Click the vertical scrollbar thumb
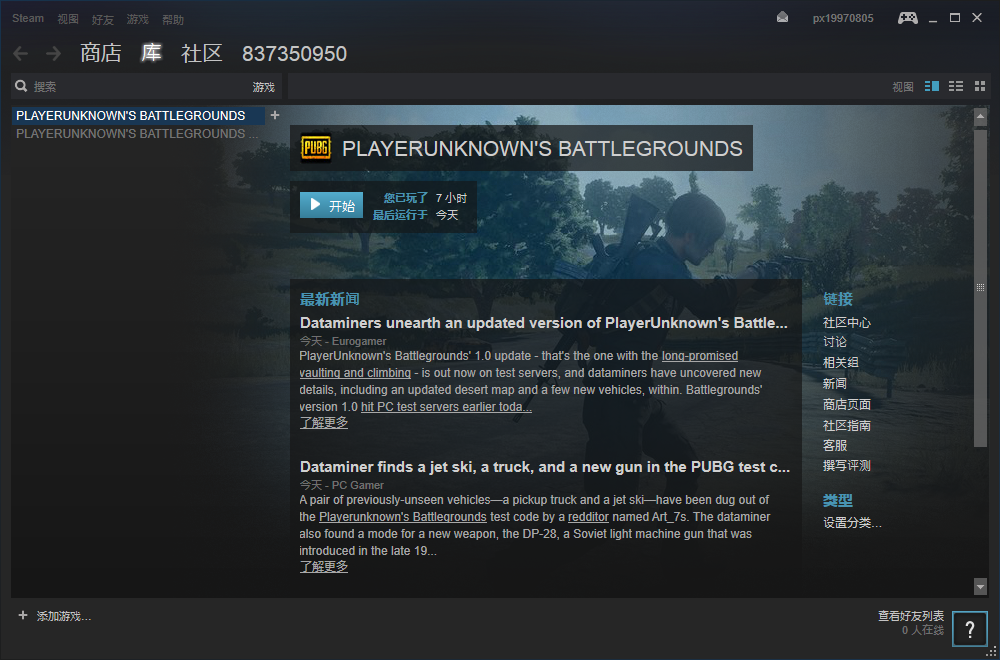 [980, 287]
